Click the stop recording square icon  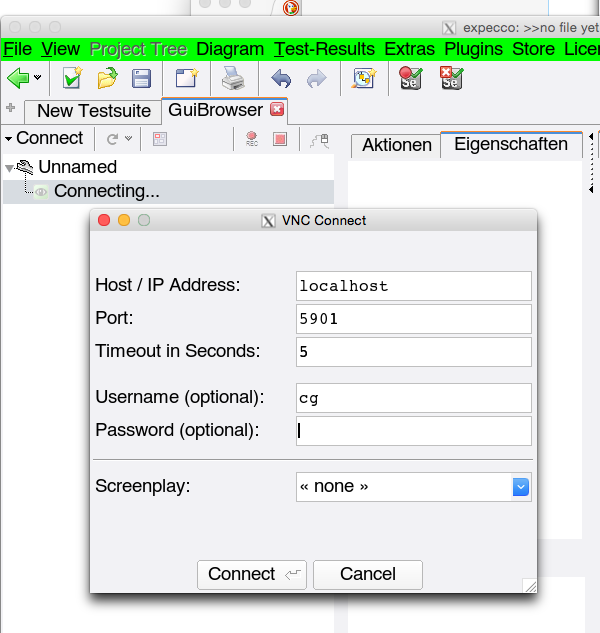[280, 139]
